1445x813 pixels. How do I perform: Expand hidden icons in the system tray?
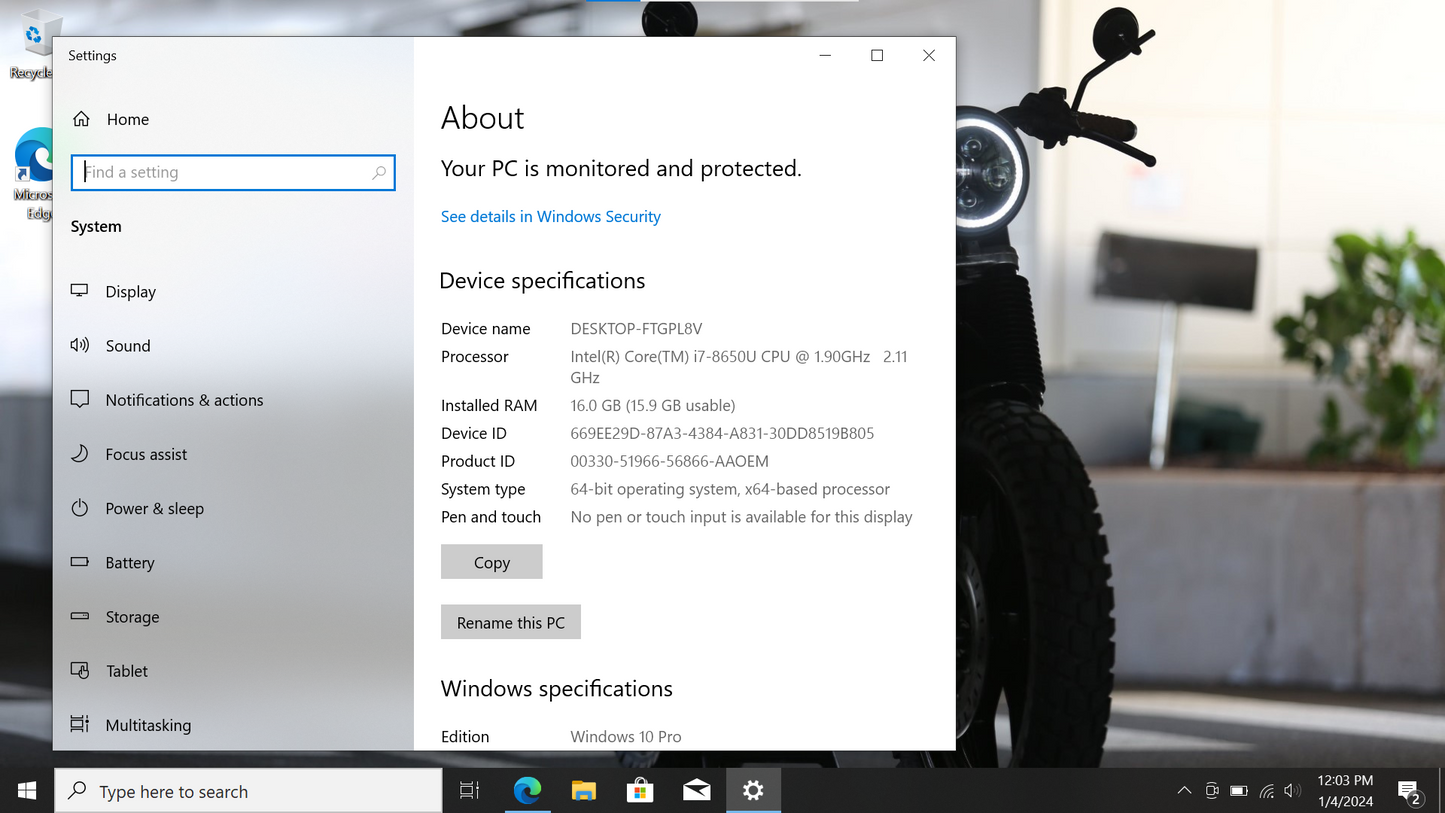(x=1184, y=790)
